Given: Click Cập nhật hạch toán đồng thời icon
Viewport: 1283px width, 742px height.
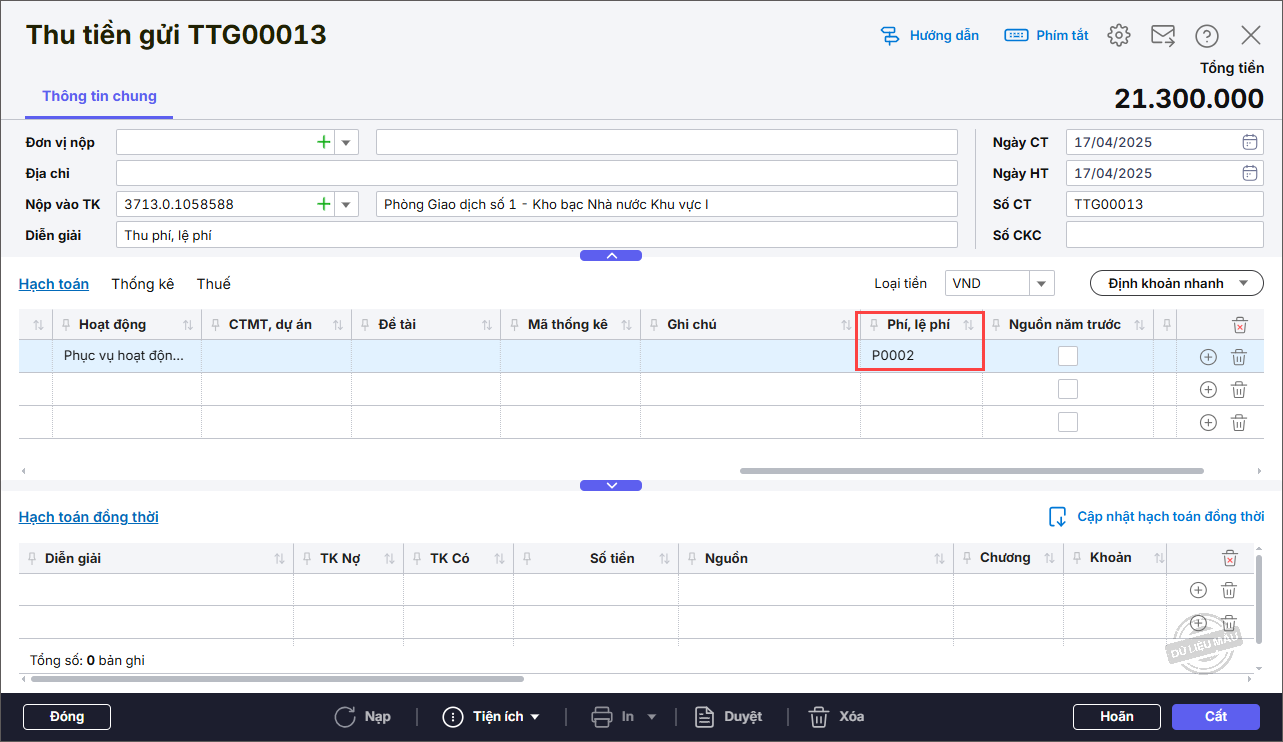Looking at the screenshot, I should tap(1057, 517).
